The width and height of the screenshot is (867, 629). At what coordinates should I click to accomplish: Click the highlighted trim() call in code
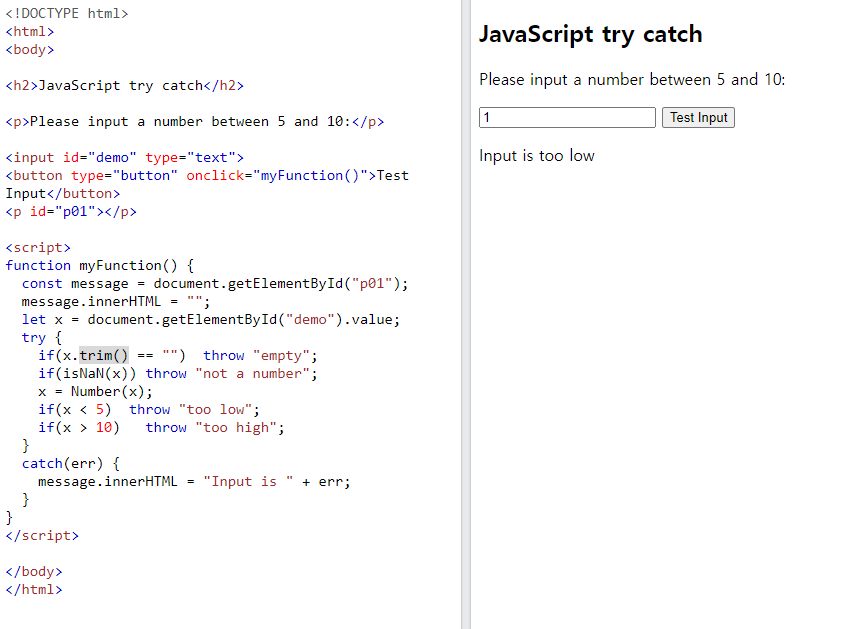[104, 355]
